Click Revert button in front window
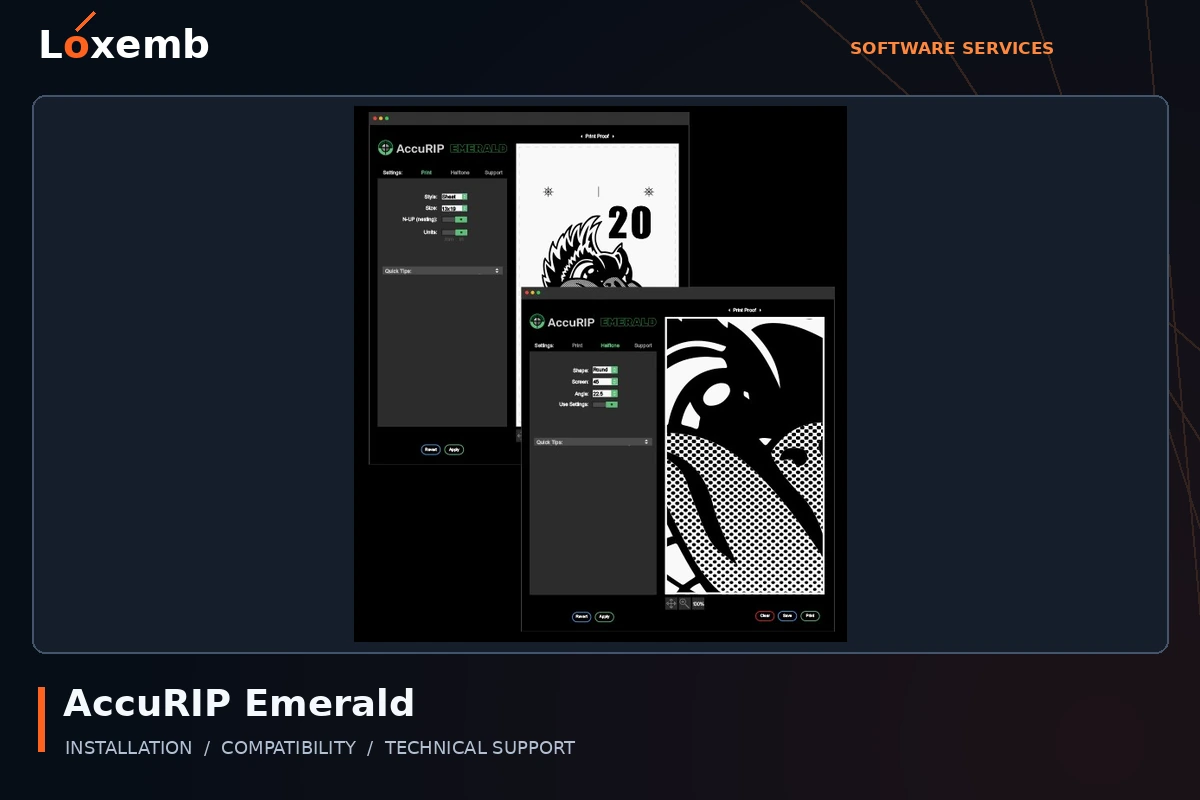Image resolution: width=1200 pixels, height=800 pixels. pos(581,617)
